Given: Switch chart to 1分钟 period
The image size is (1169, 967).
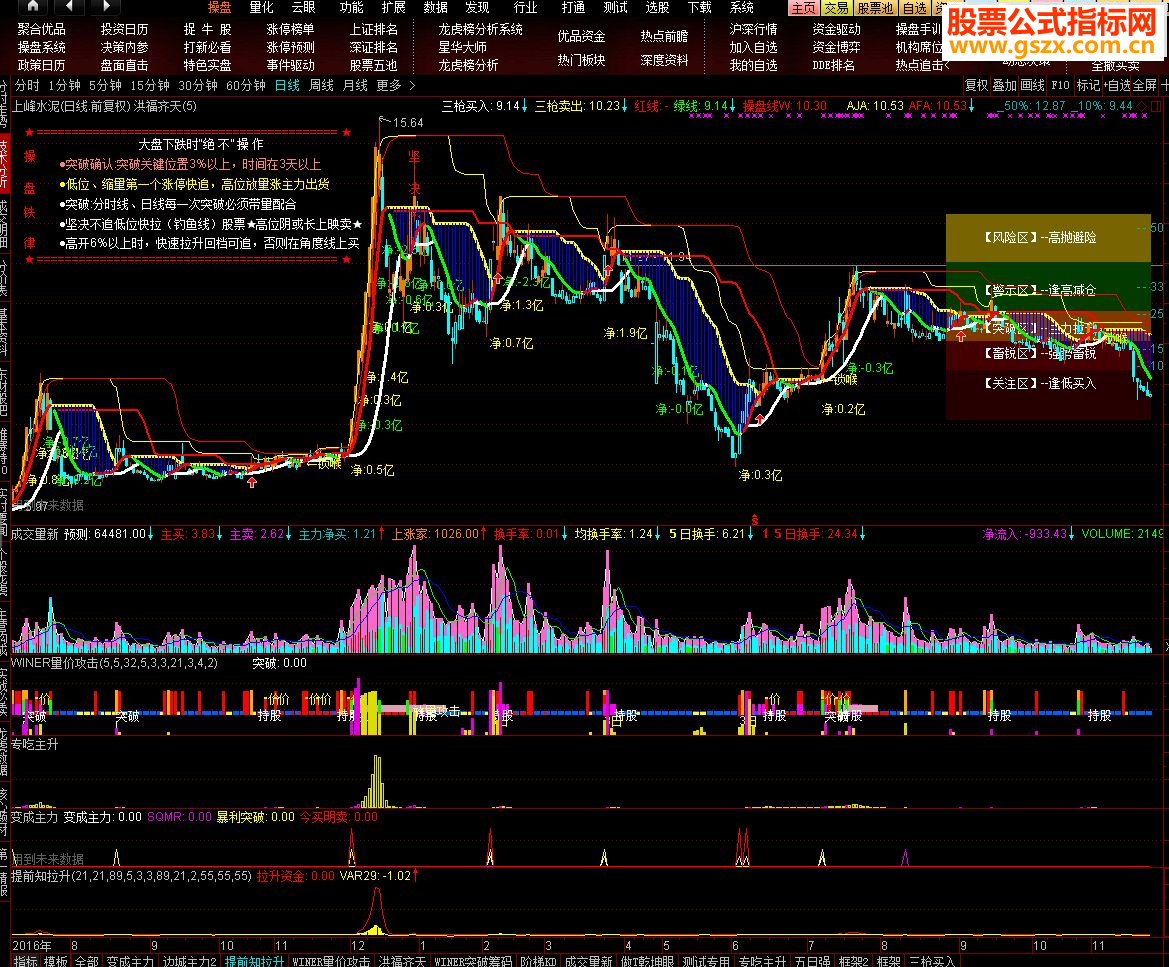Looking at the screenshot, I should click(64, 86).
